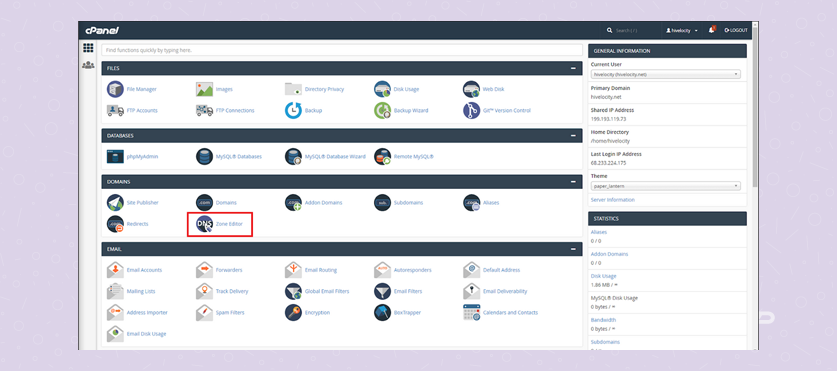Open the notifications bell icon
Image resolution: width=837 pixels, height=371 pixels.
712,30
